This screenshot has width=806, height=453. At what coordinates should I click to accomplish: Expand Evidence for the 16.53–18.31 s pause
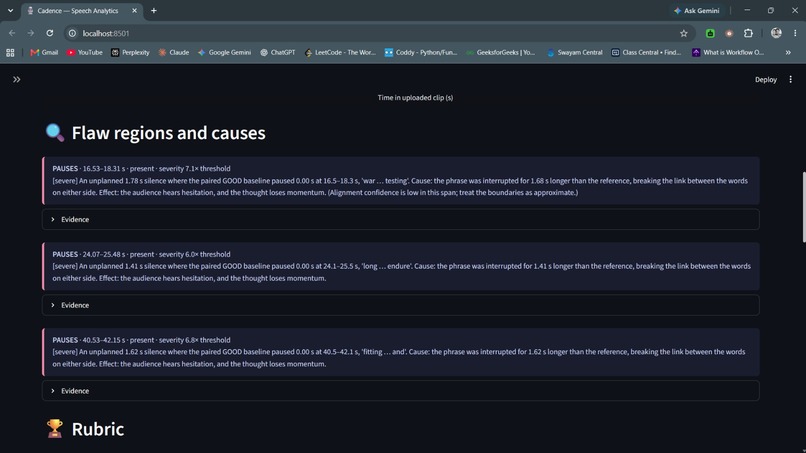pyautogui.click(x=400, y=220)
